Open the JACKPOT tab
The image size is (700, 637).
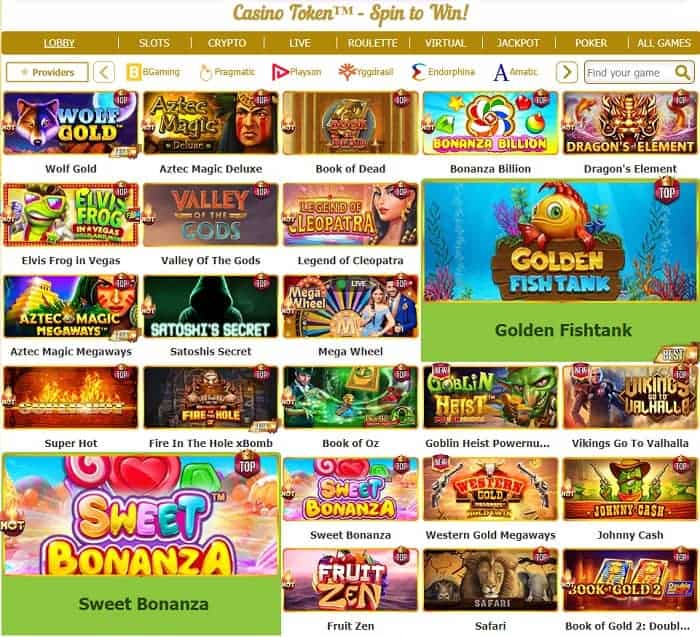518,43
